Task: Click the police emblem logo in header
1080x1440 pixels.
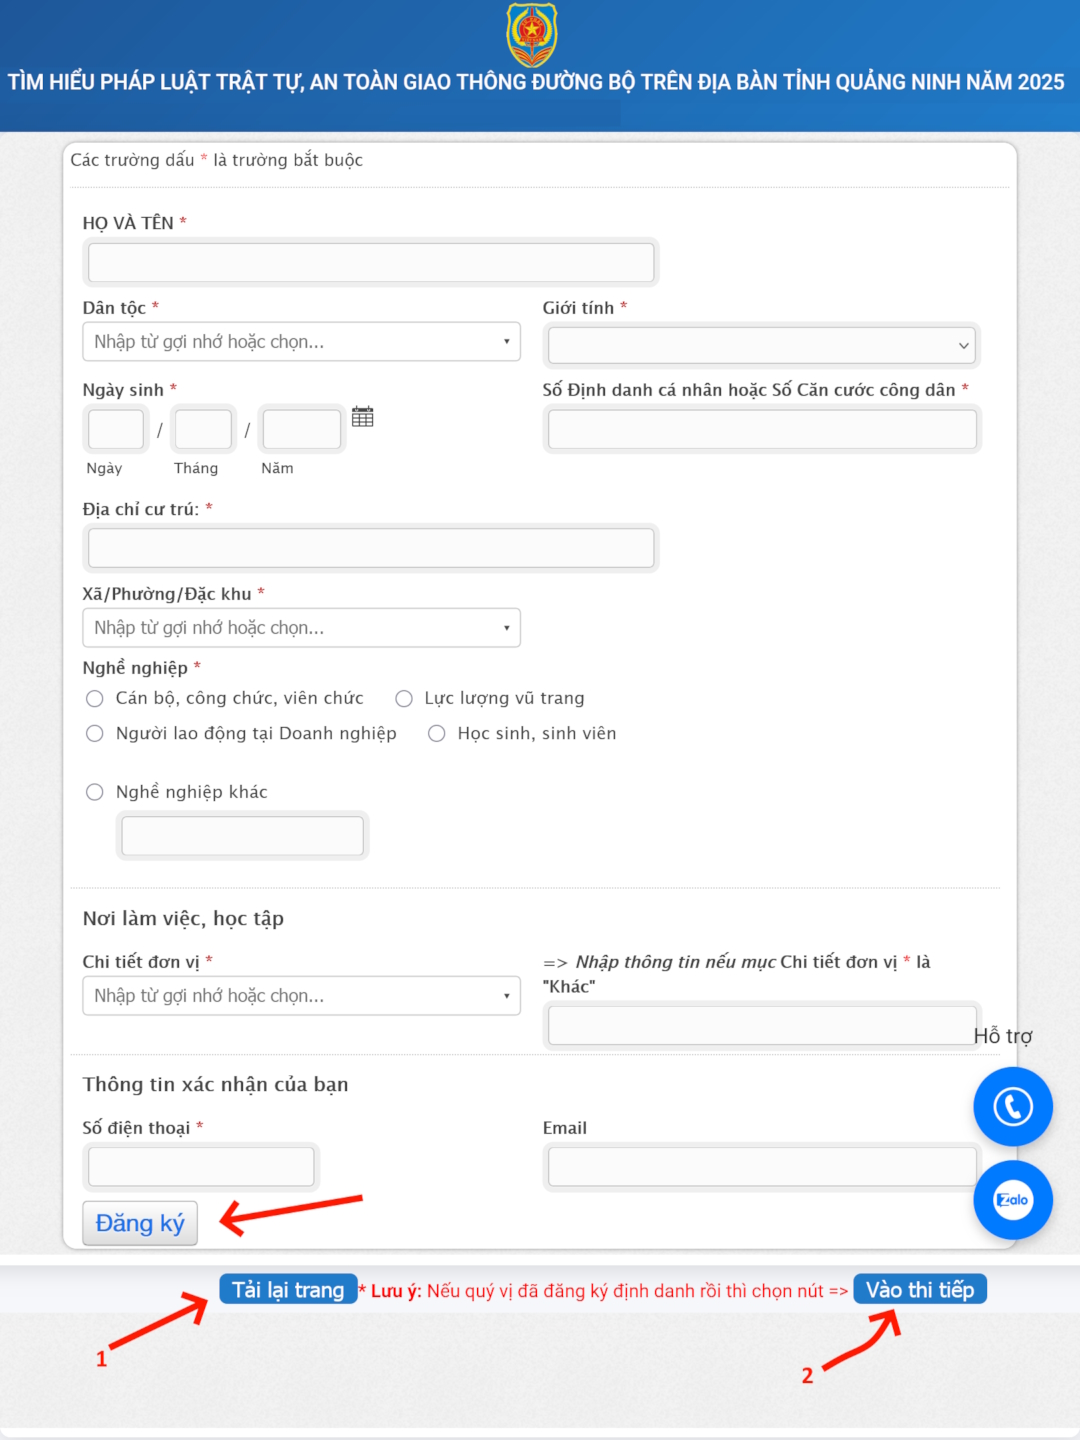Action: click(x=531, y=34)
